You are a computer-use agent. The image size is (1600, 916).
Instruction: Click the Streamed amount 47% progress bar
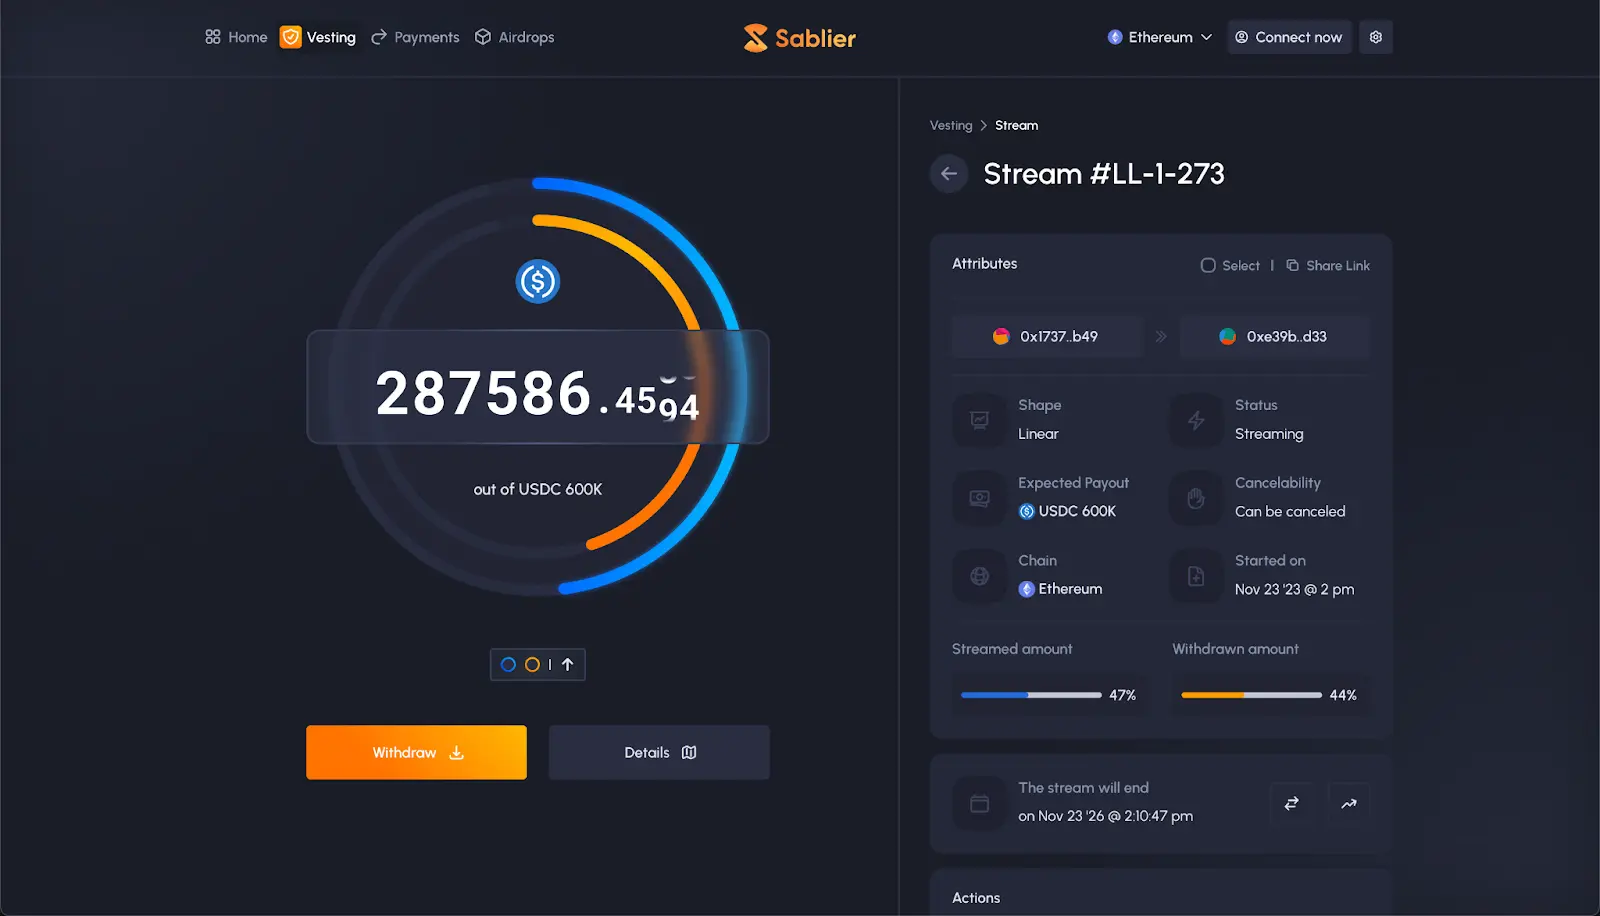pos(1031,695)
